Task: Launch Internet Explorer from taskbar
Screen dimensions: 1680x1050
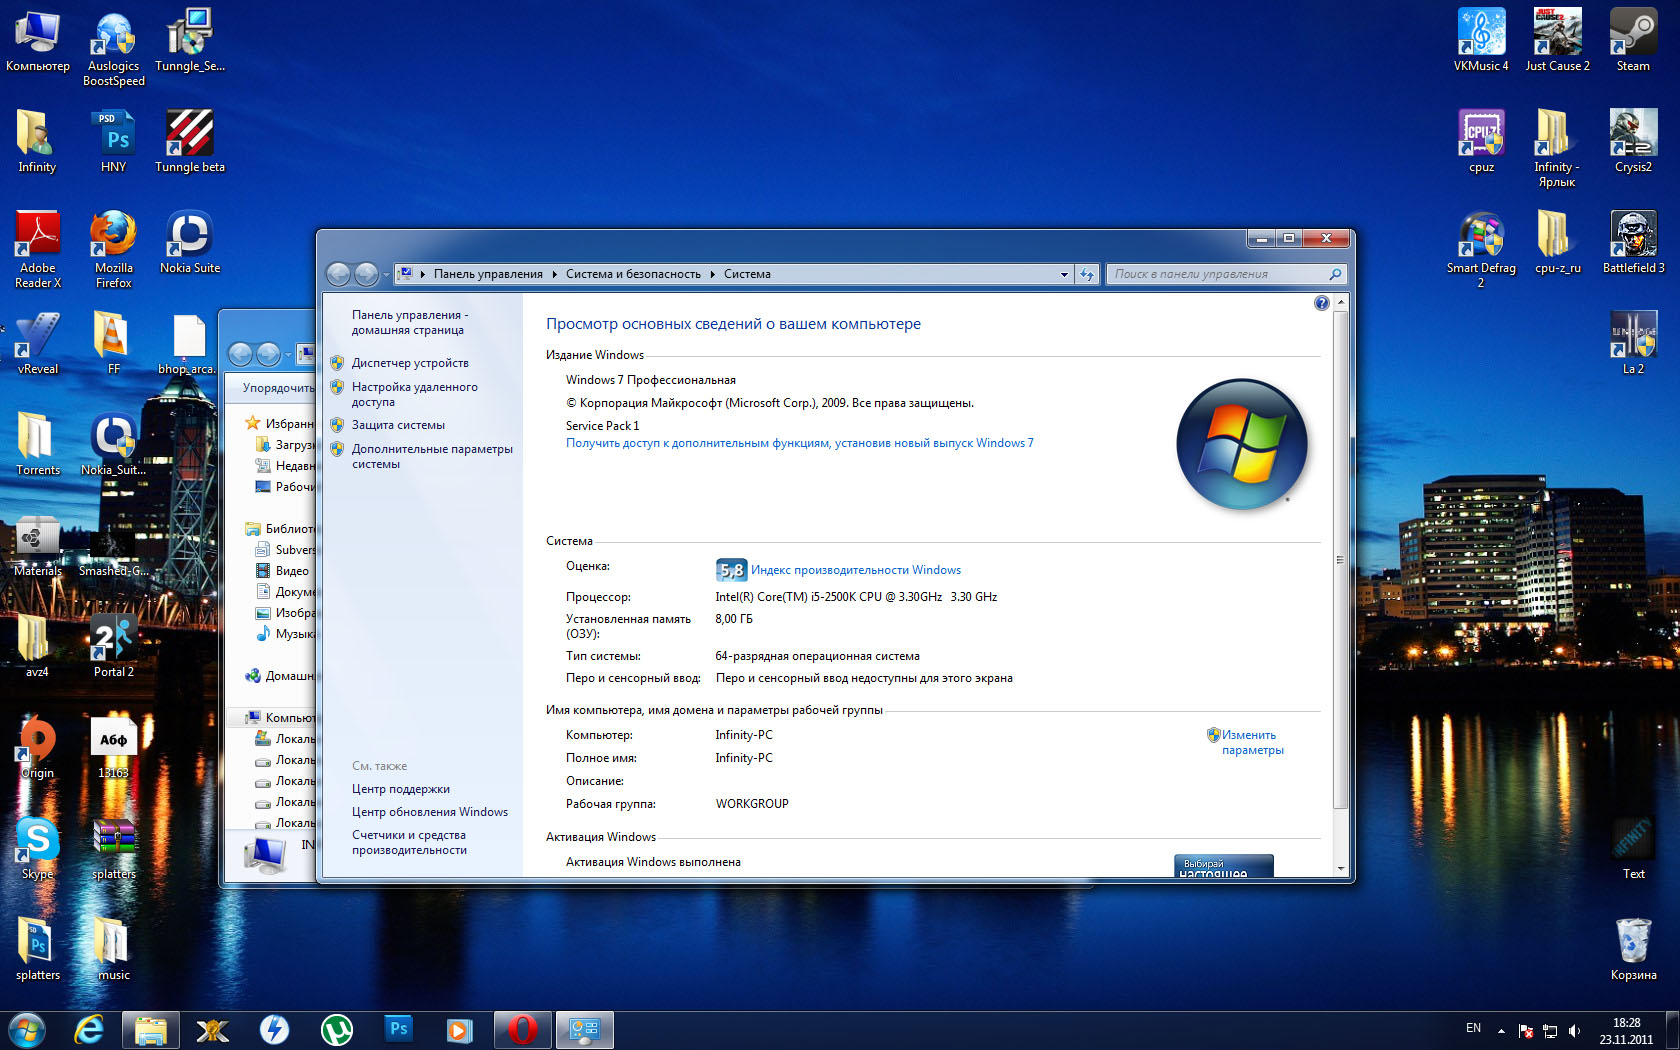Action: pos(89,1029)
